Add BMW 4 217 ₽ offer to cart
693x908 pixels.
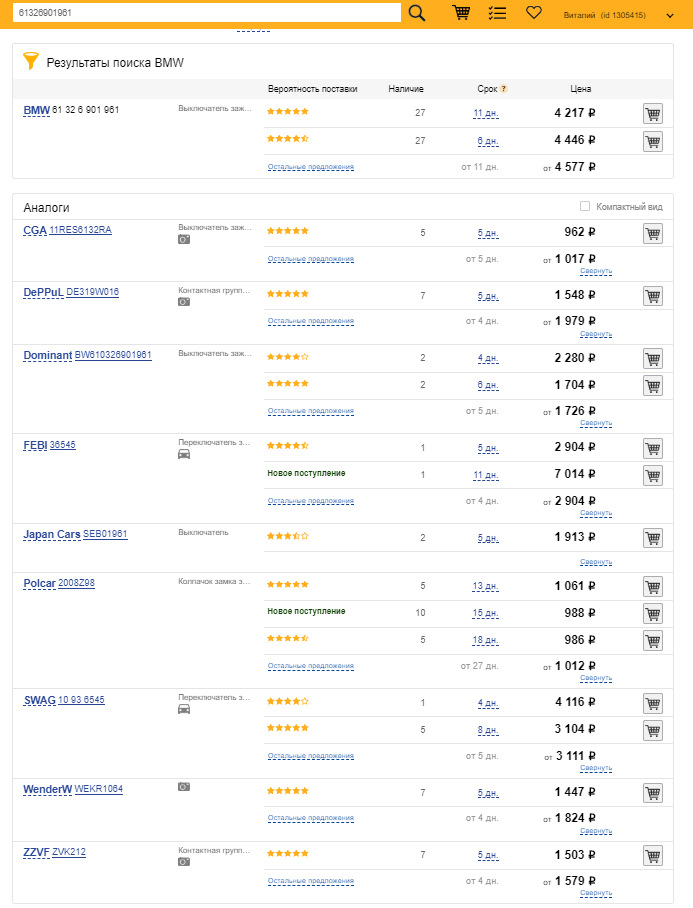652,113
